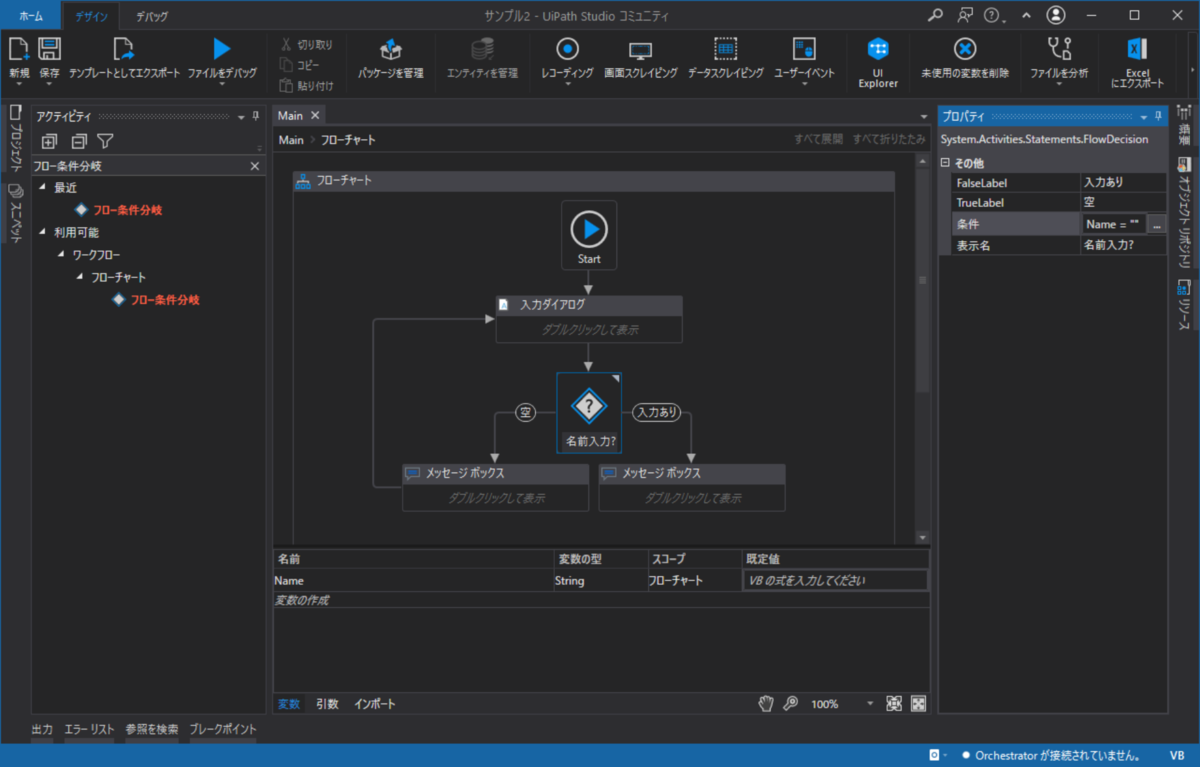Click the Start node in flowchart
The width and height of the screenshot is (1200, 767).
(589, 236)
